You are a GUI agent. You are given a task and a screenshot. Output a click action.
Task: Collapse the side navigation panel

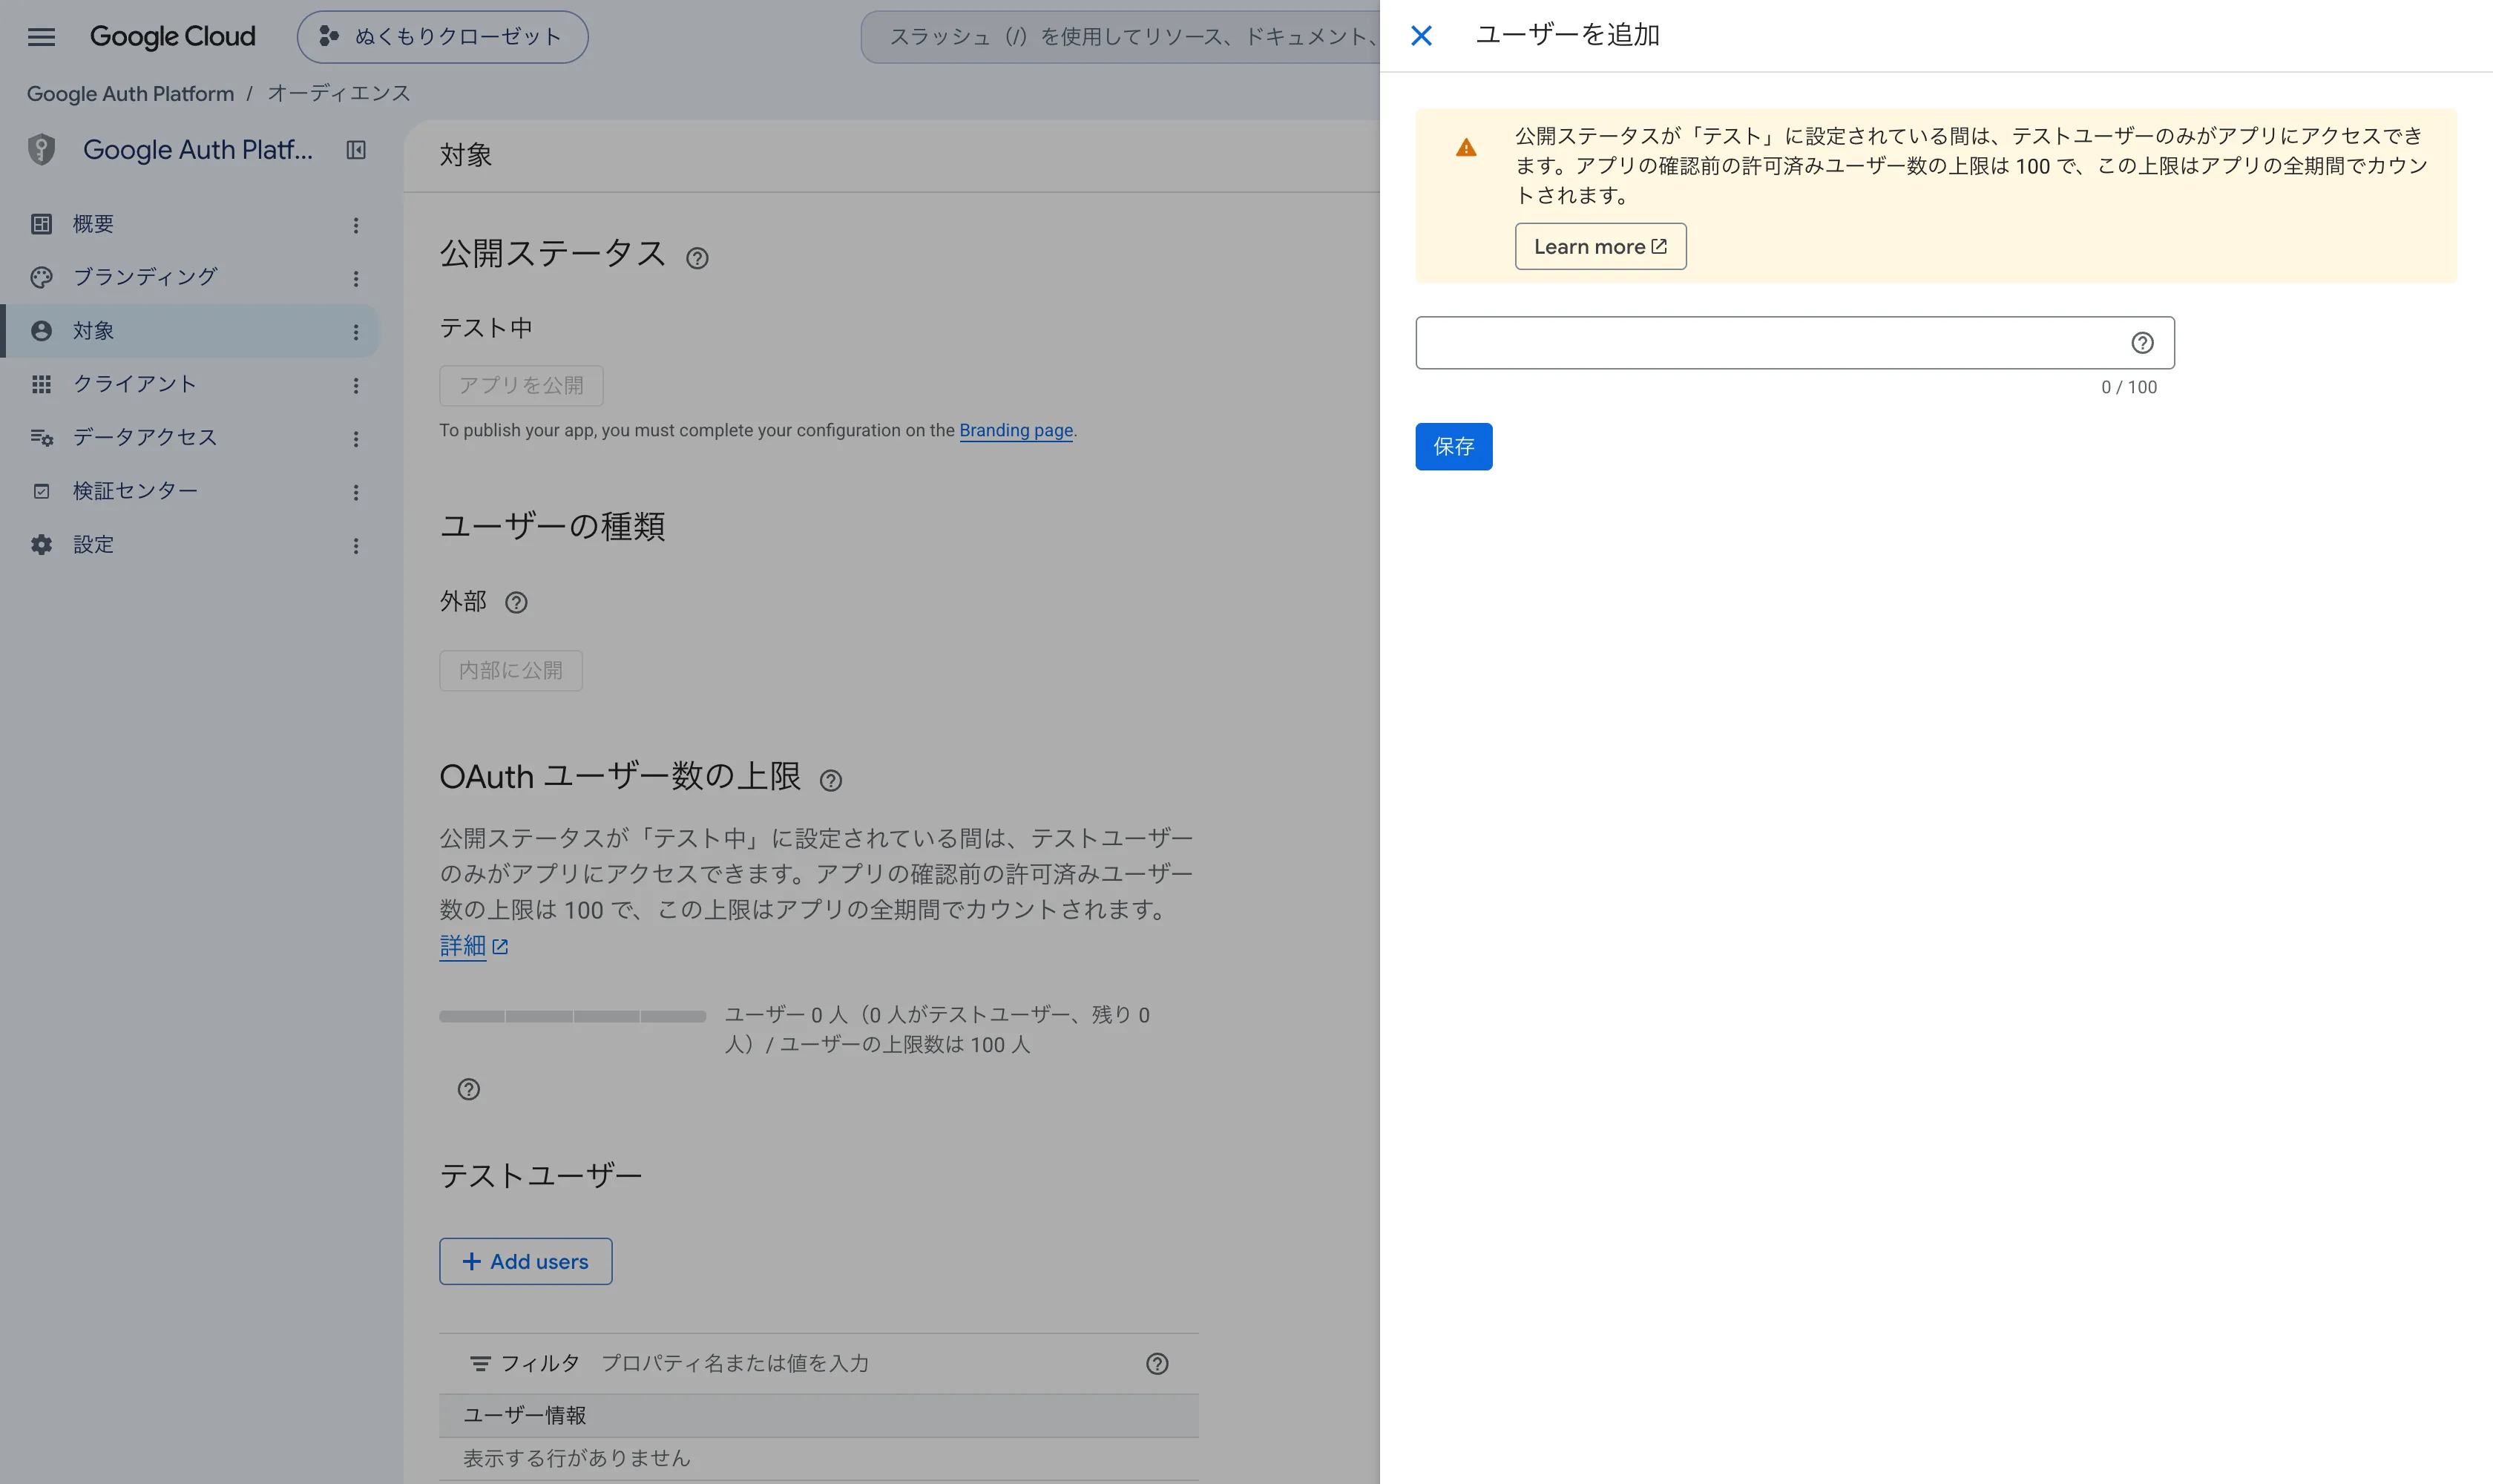(356, 150)
